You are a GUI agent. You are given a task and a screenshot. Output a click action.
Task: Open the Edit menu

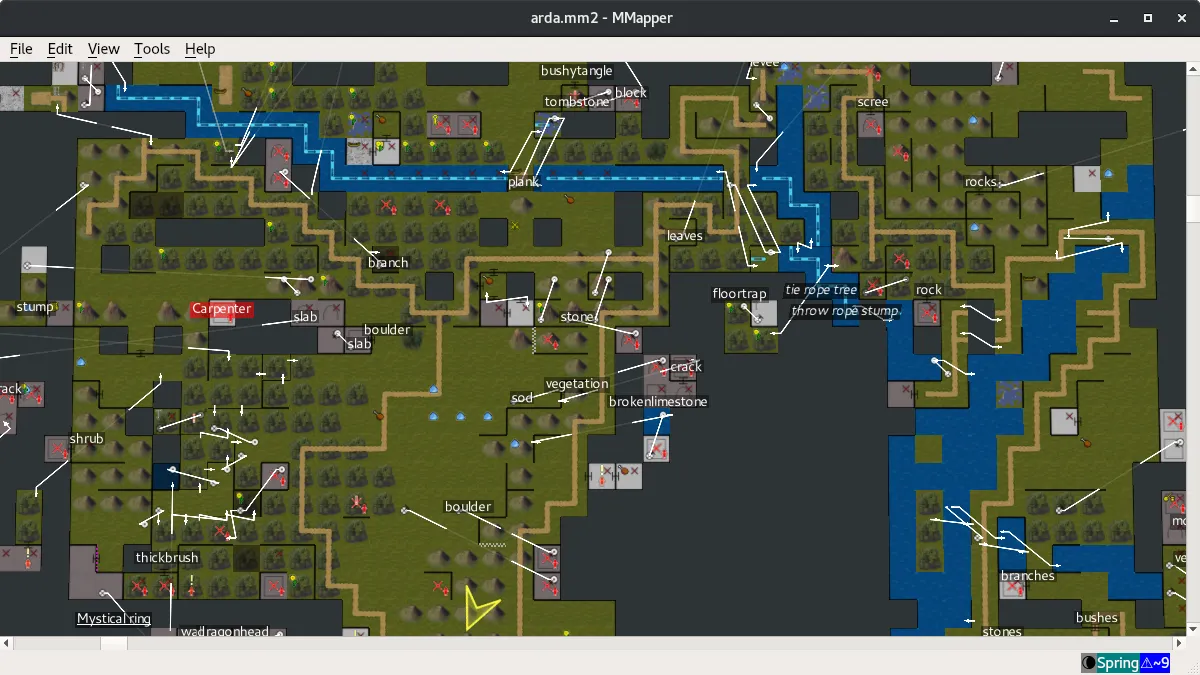point(60,48)
